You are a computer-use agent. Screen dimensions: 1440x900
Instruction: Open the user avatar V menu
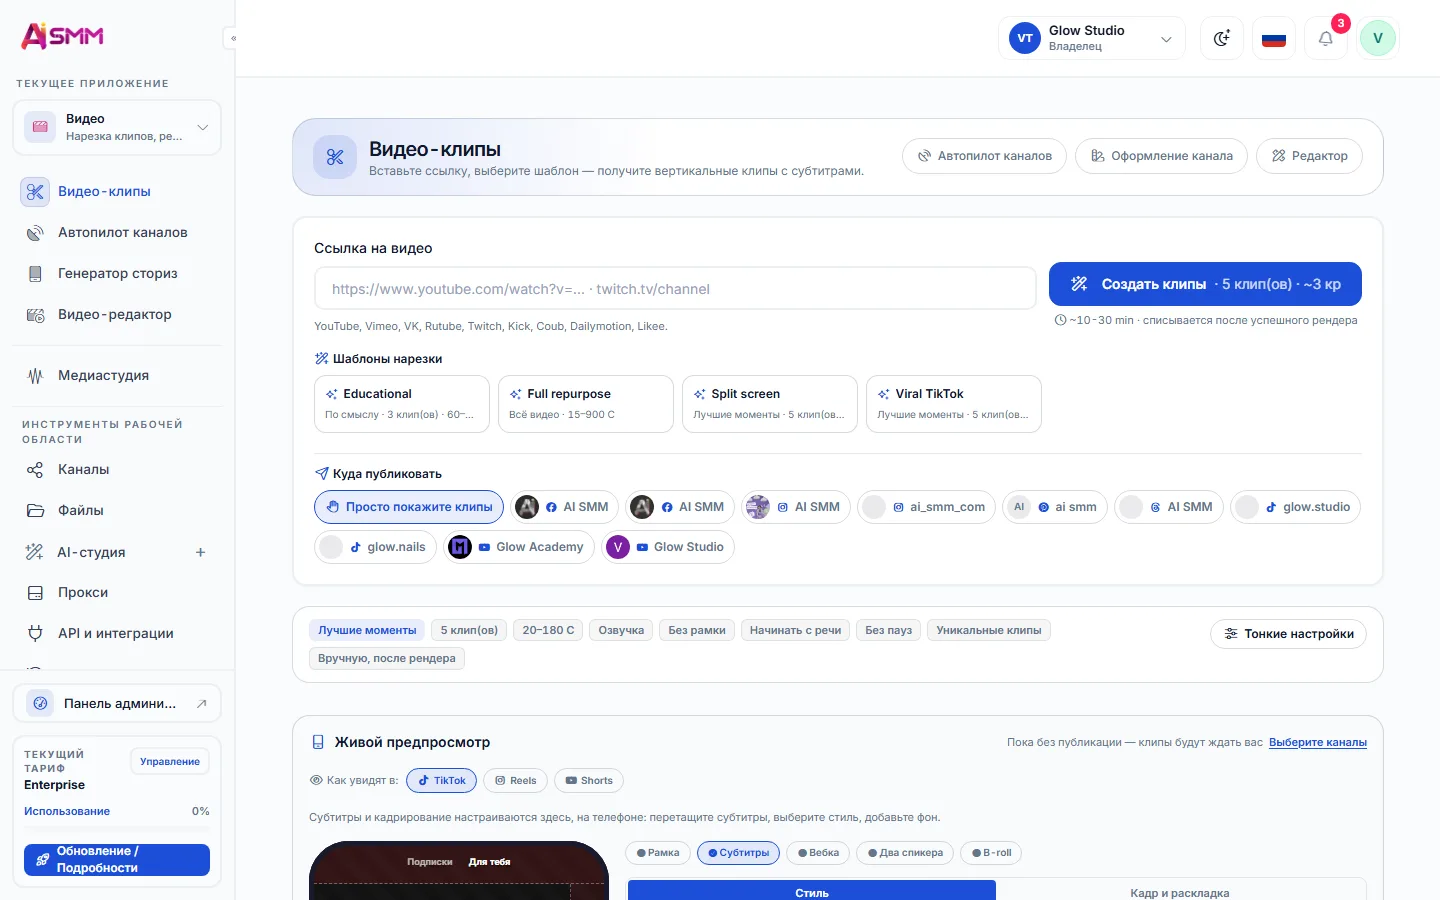(x=1378, y=38)
